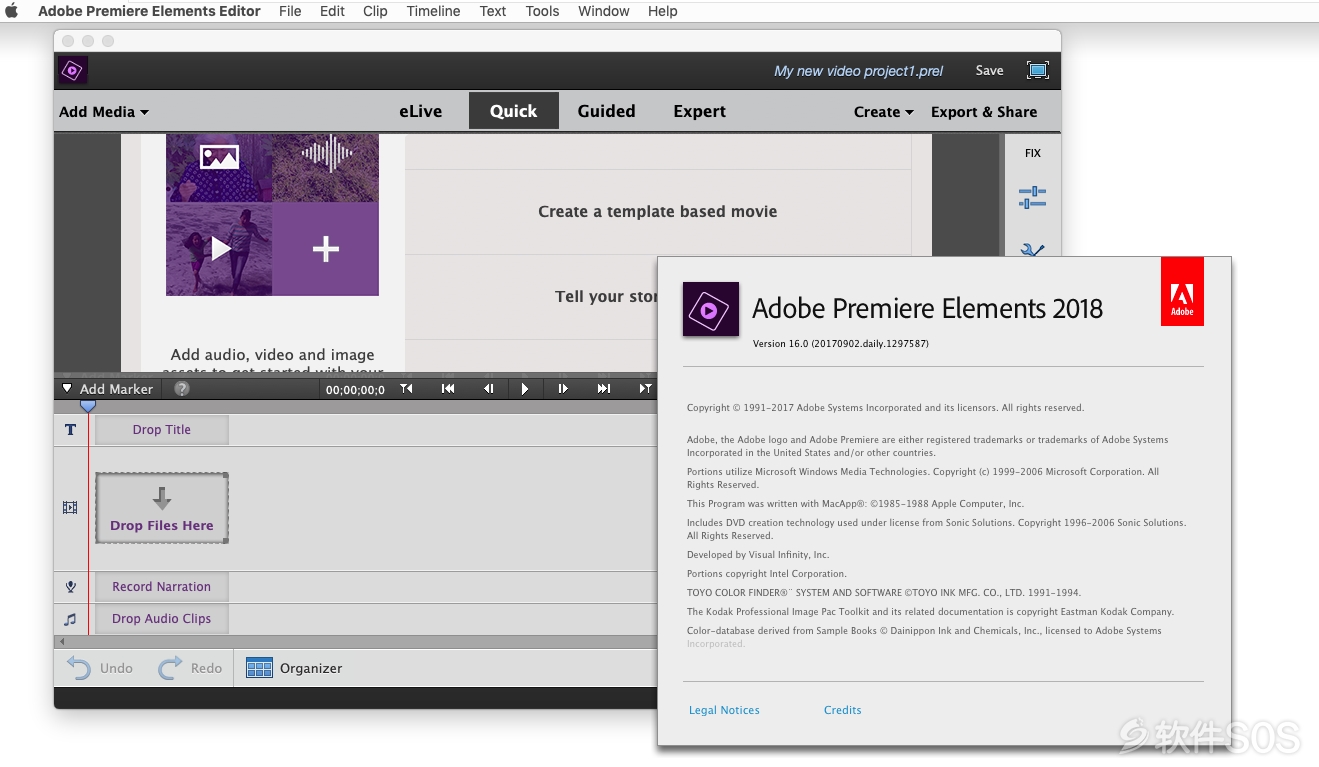The width and height of the screenshot is (1319, 767).
Task: Go to previous marker in transport
Action: point(406,389)
